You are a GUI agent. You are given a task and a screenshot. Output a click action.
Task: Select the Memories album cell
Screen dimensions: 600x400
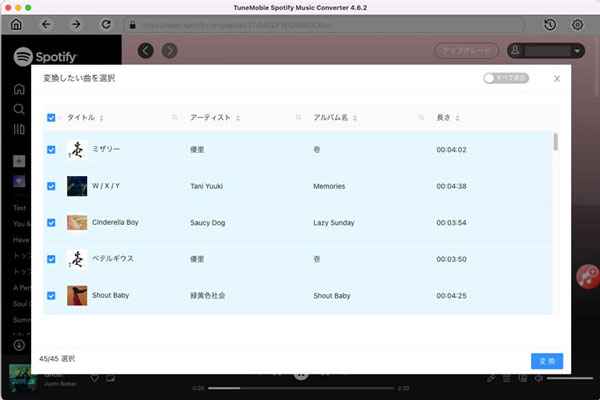329,186
